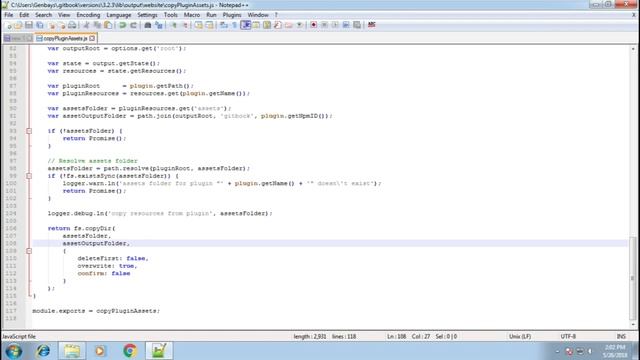Toggle INS insert mode in status bar
Viewport: 640px width, 360px height.
tap(621, 337)
